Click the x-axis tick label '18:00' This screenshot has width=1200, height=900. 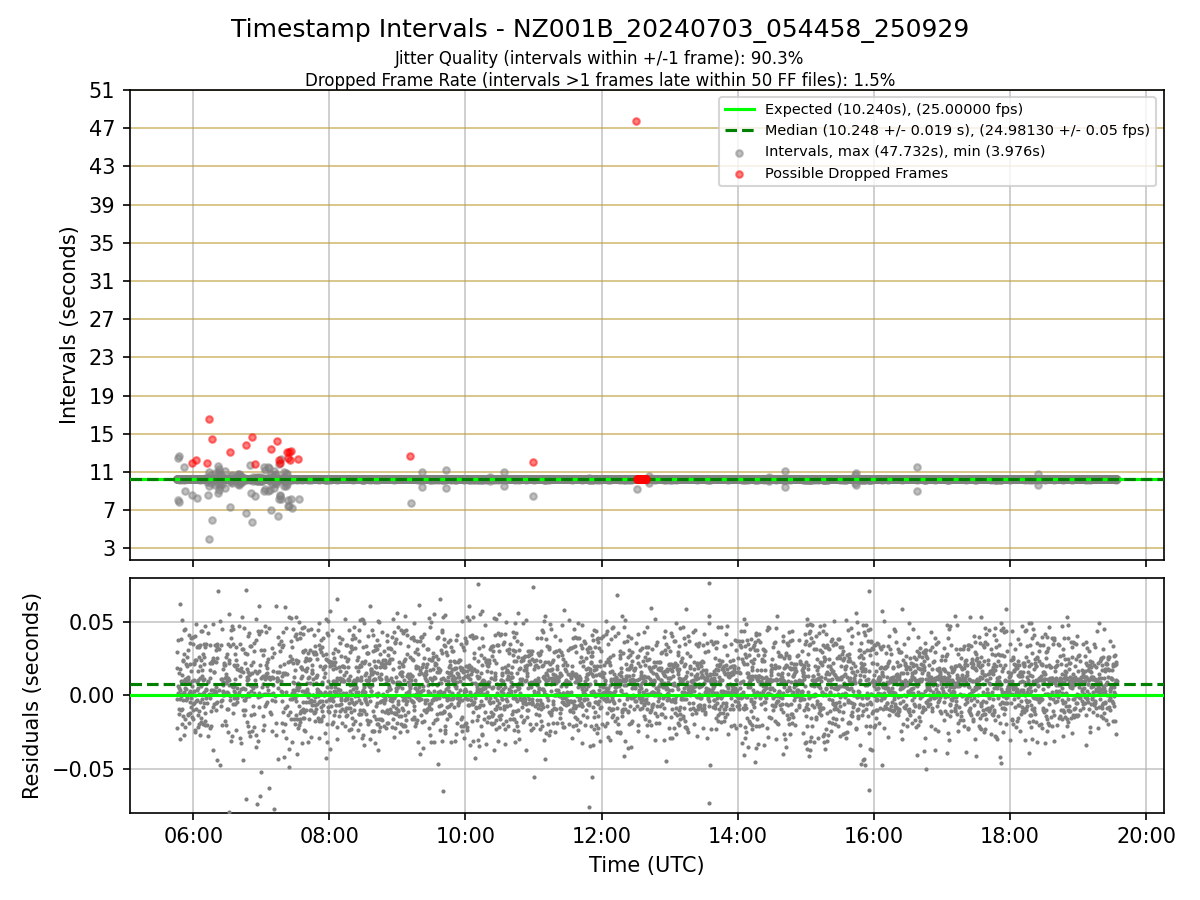click(x=1010, y=834)
